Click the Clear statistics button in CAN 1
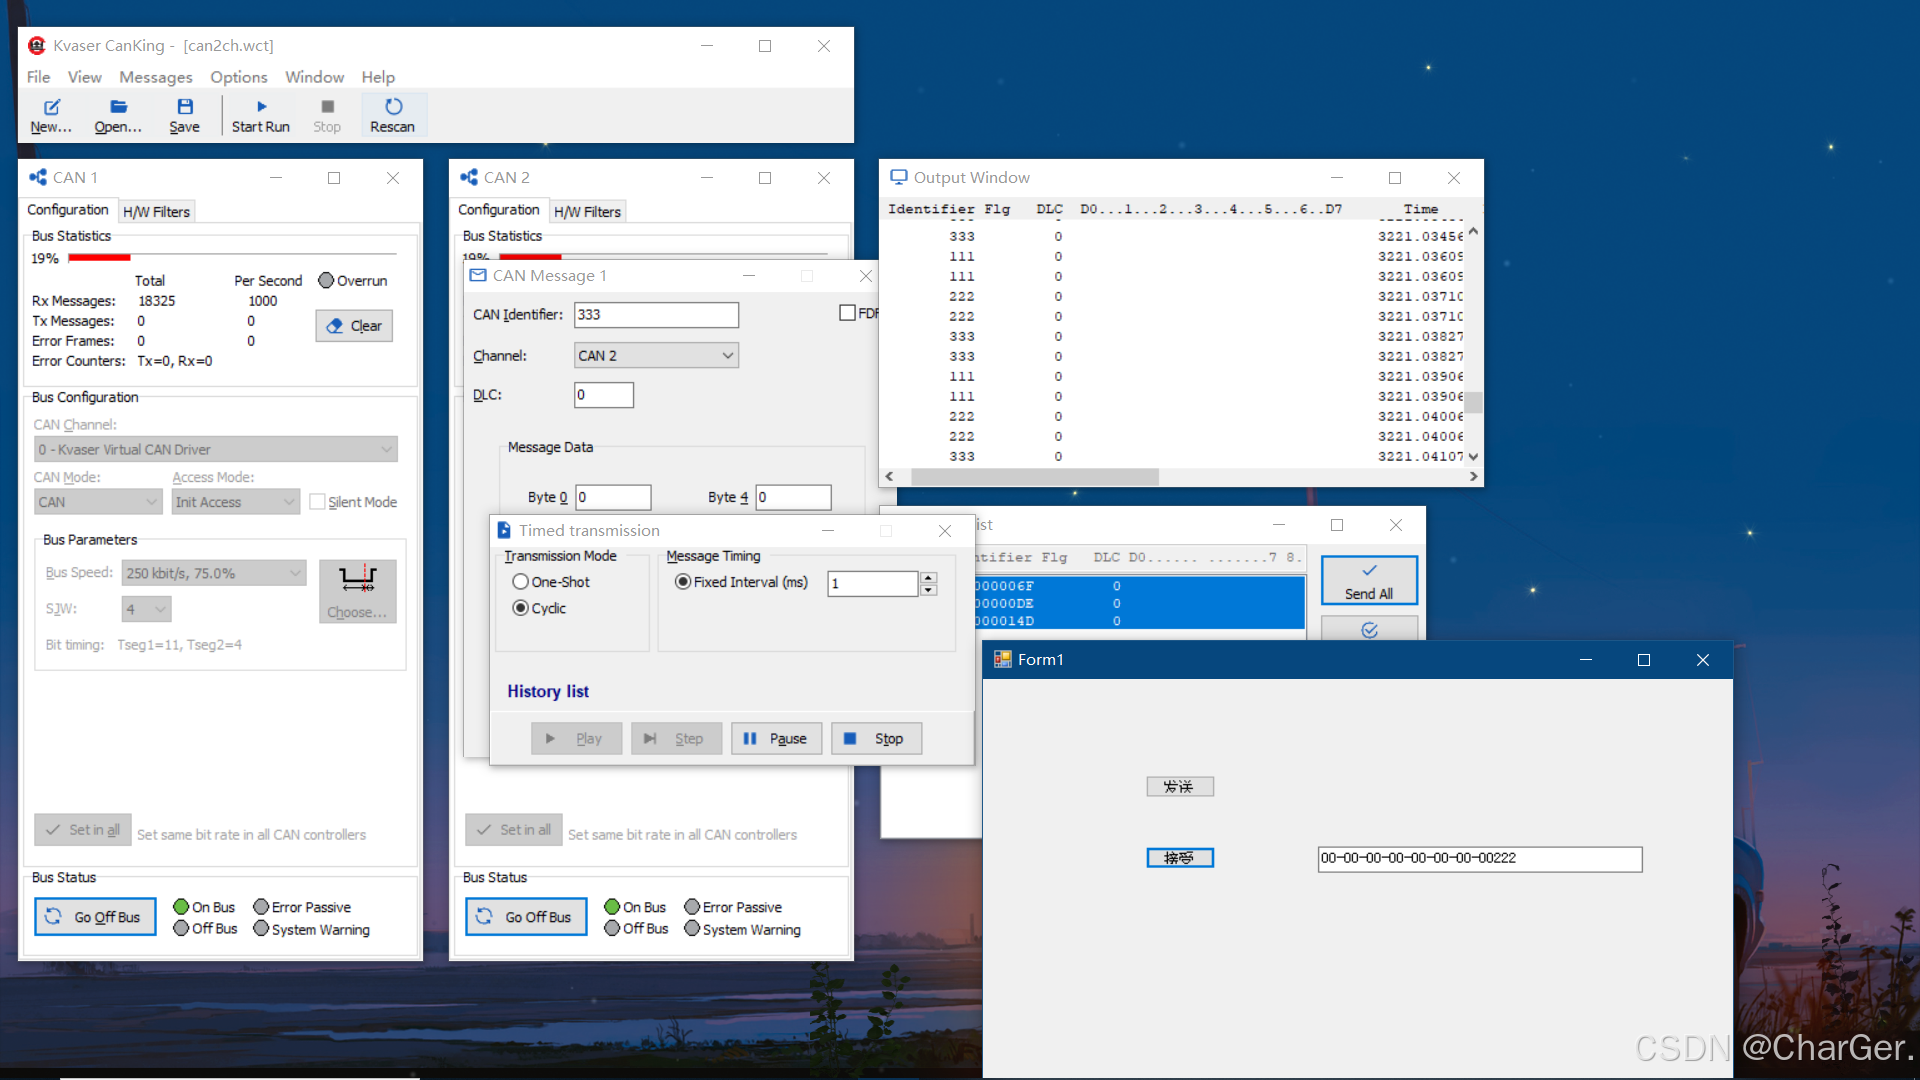Image resolution: width=1920 pixels, height=1080 pixels. (x=354, y=325)
